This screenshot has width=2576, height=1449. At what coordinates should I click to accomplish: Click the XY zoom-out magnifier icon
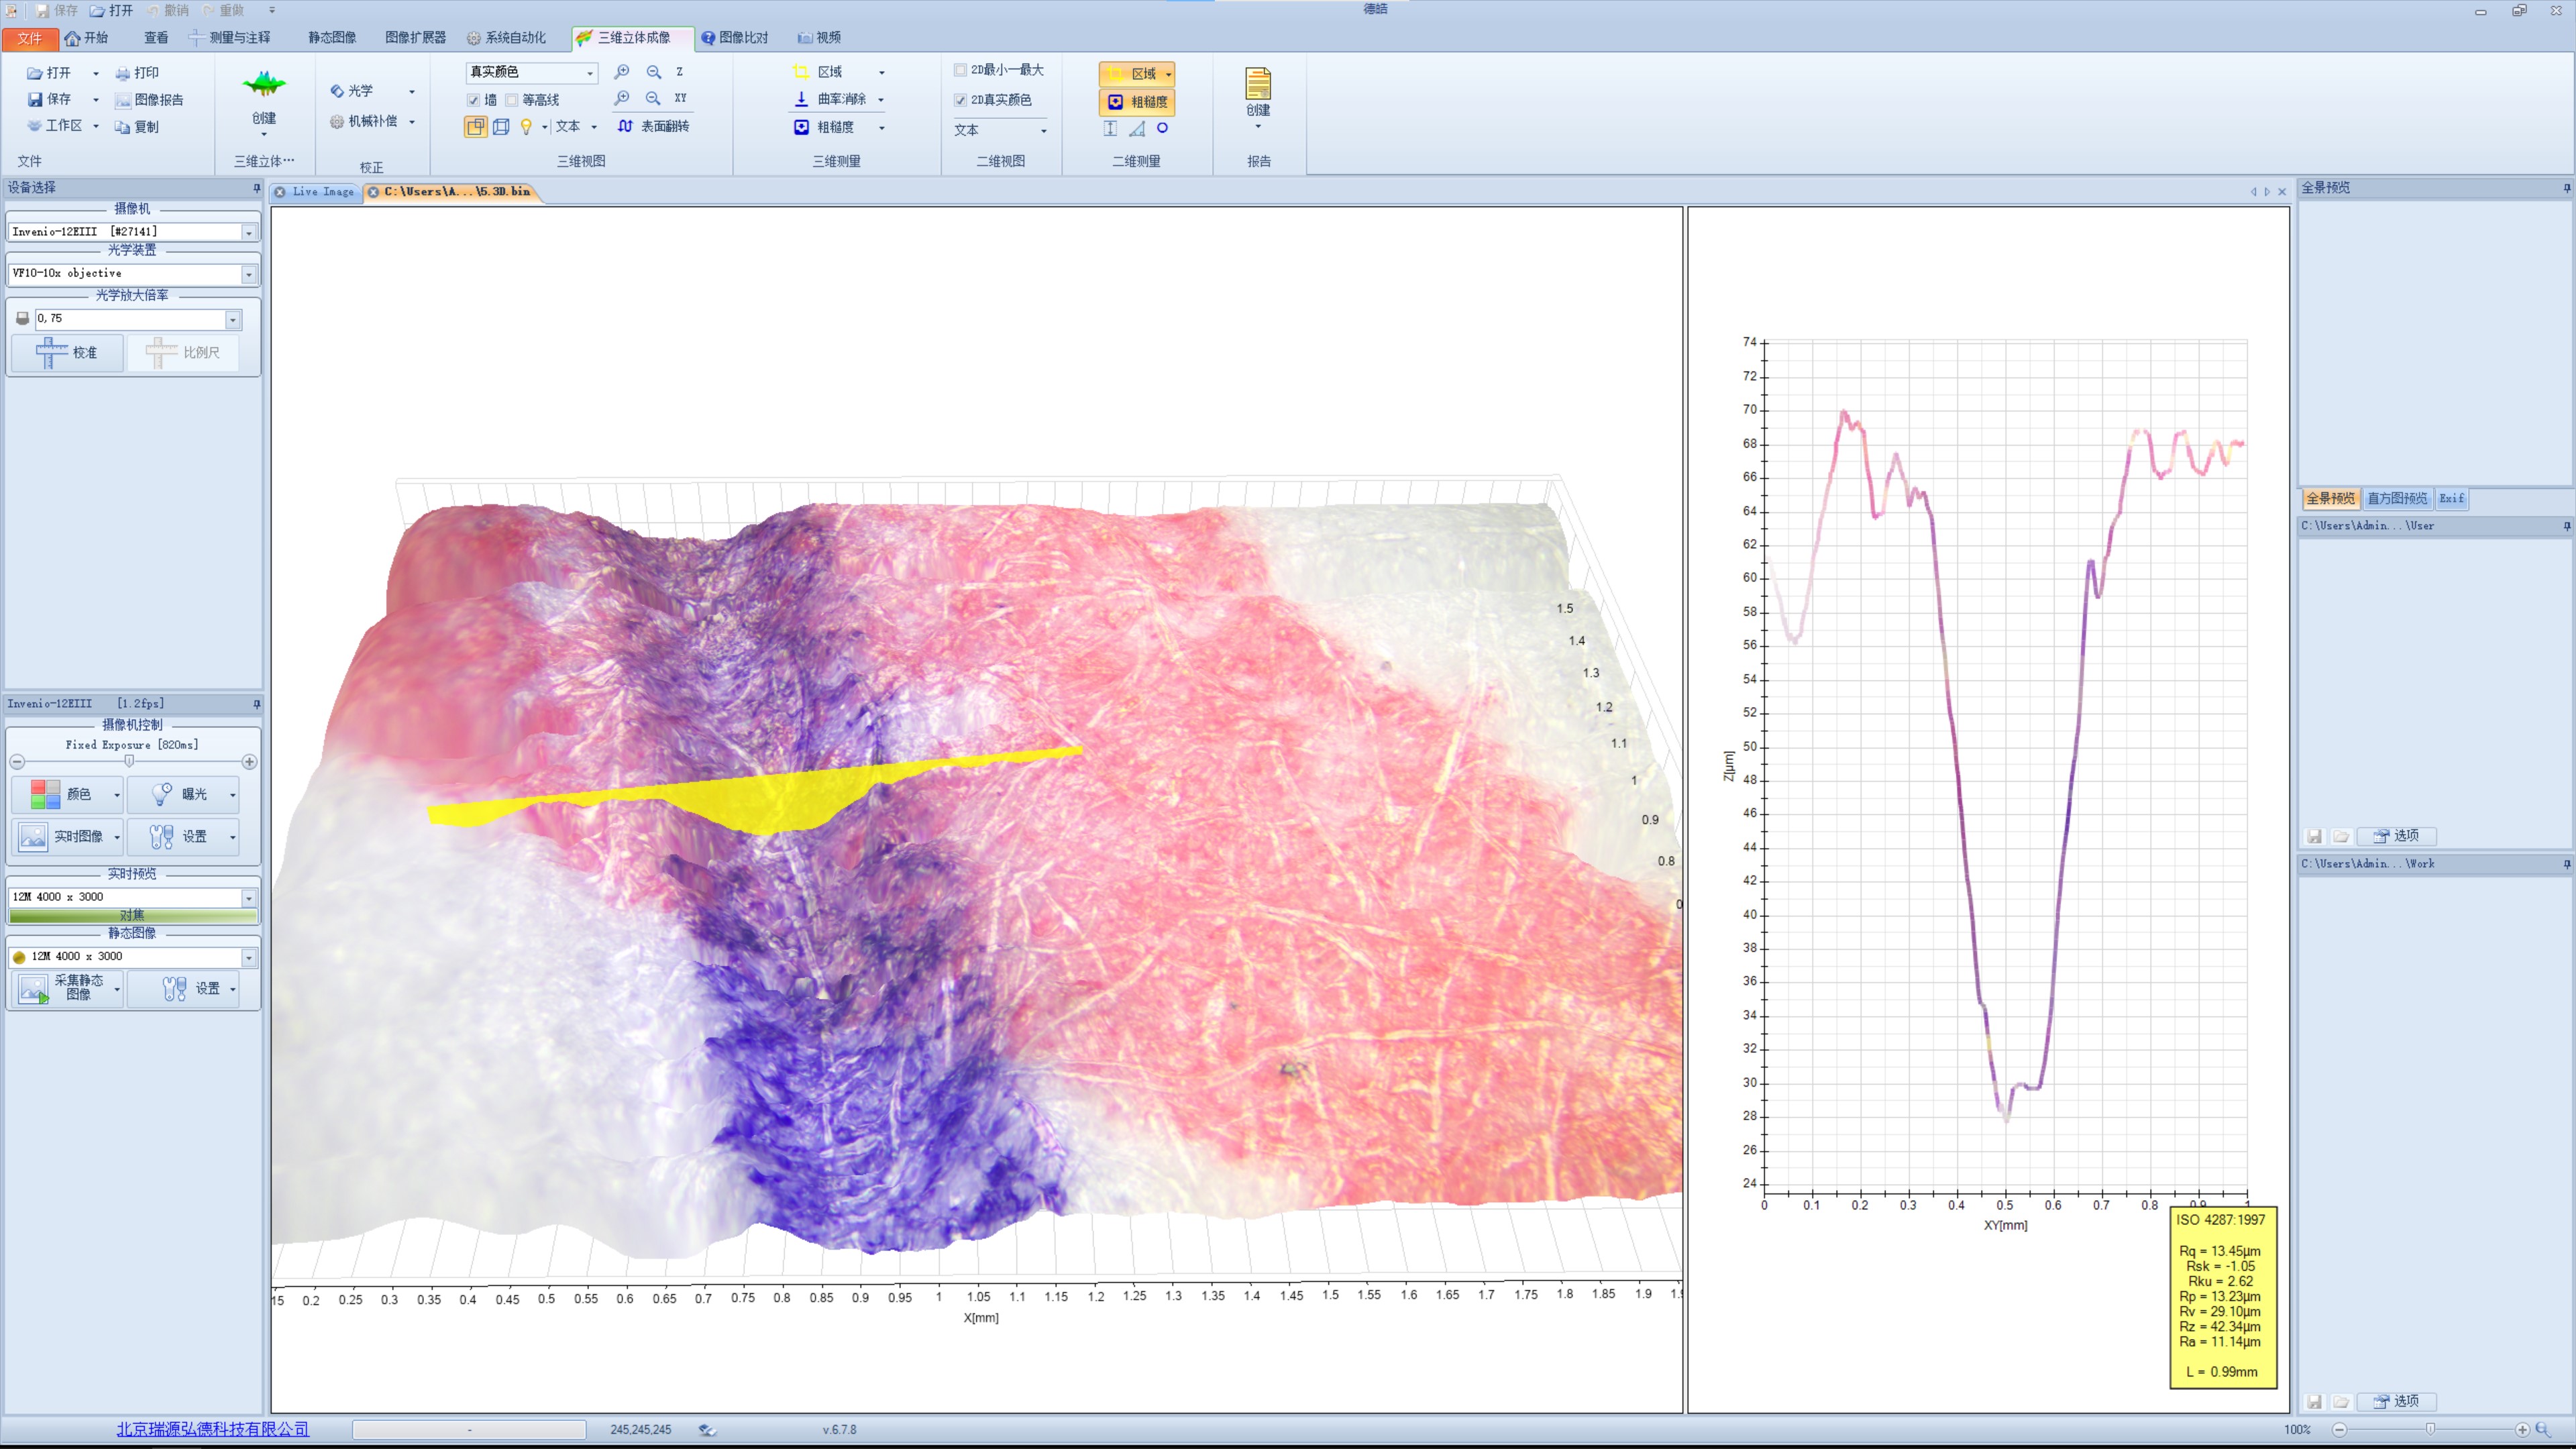coord(653,98)
